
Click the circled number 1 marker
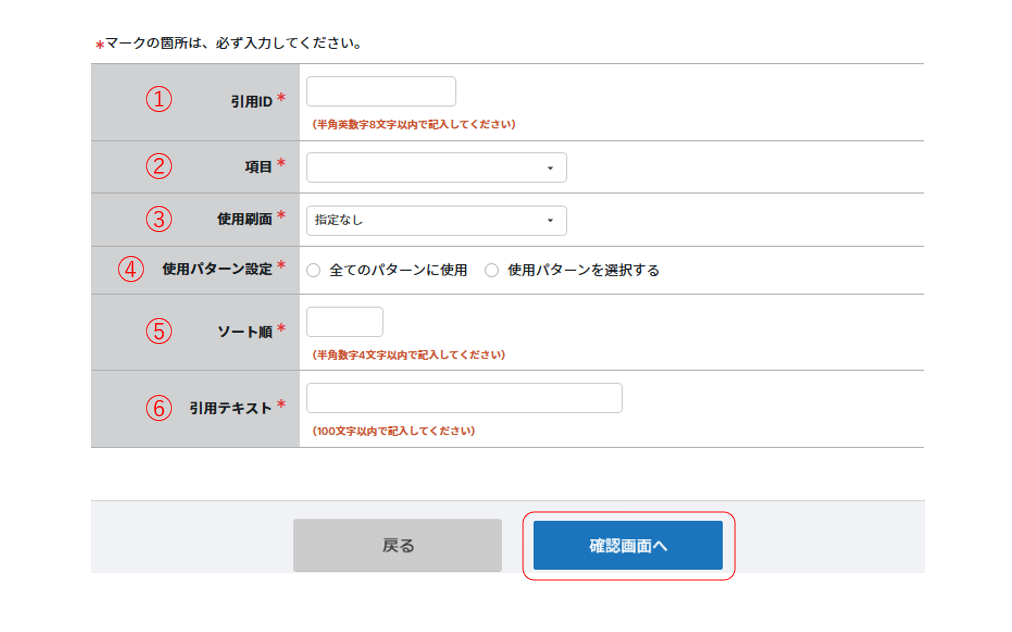pos(158,99)
